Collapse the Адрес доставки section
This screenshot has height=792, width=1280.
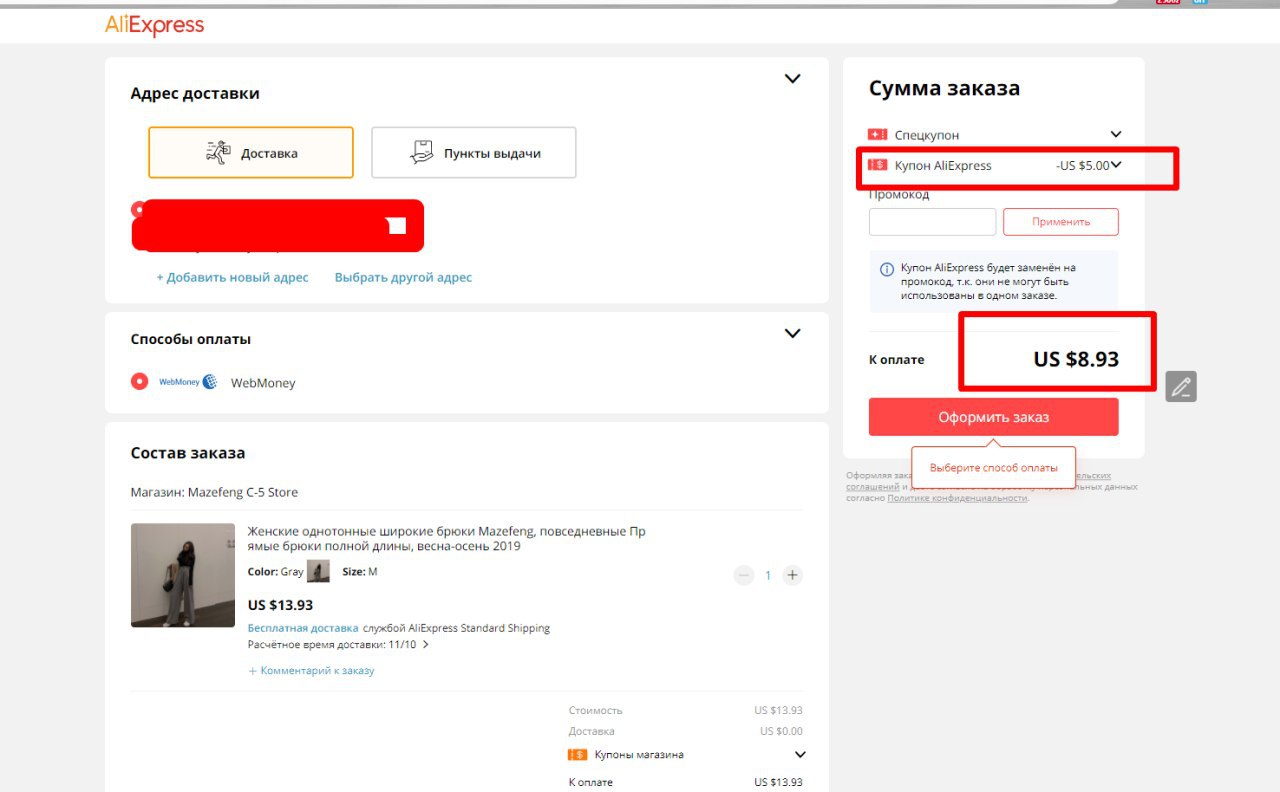pyautogui.click(x=792, y=79)
